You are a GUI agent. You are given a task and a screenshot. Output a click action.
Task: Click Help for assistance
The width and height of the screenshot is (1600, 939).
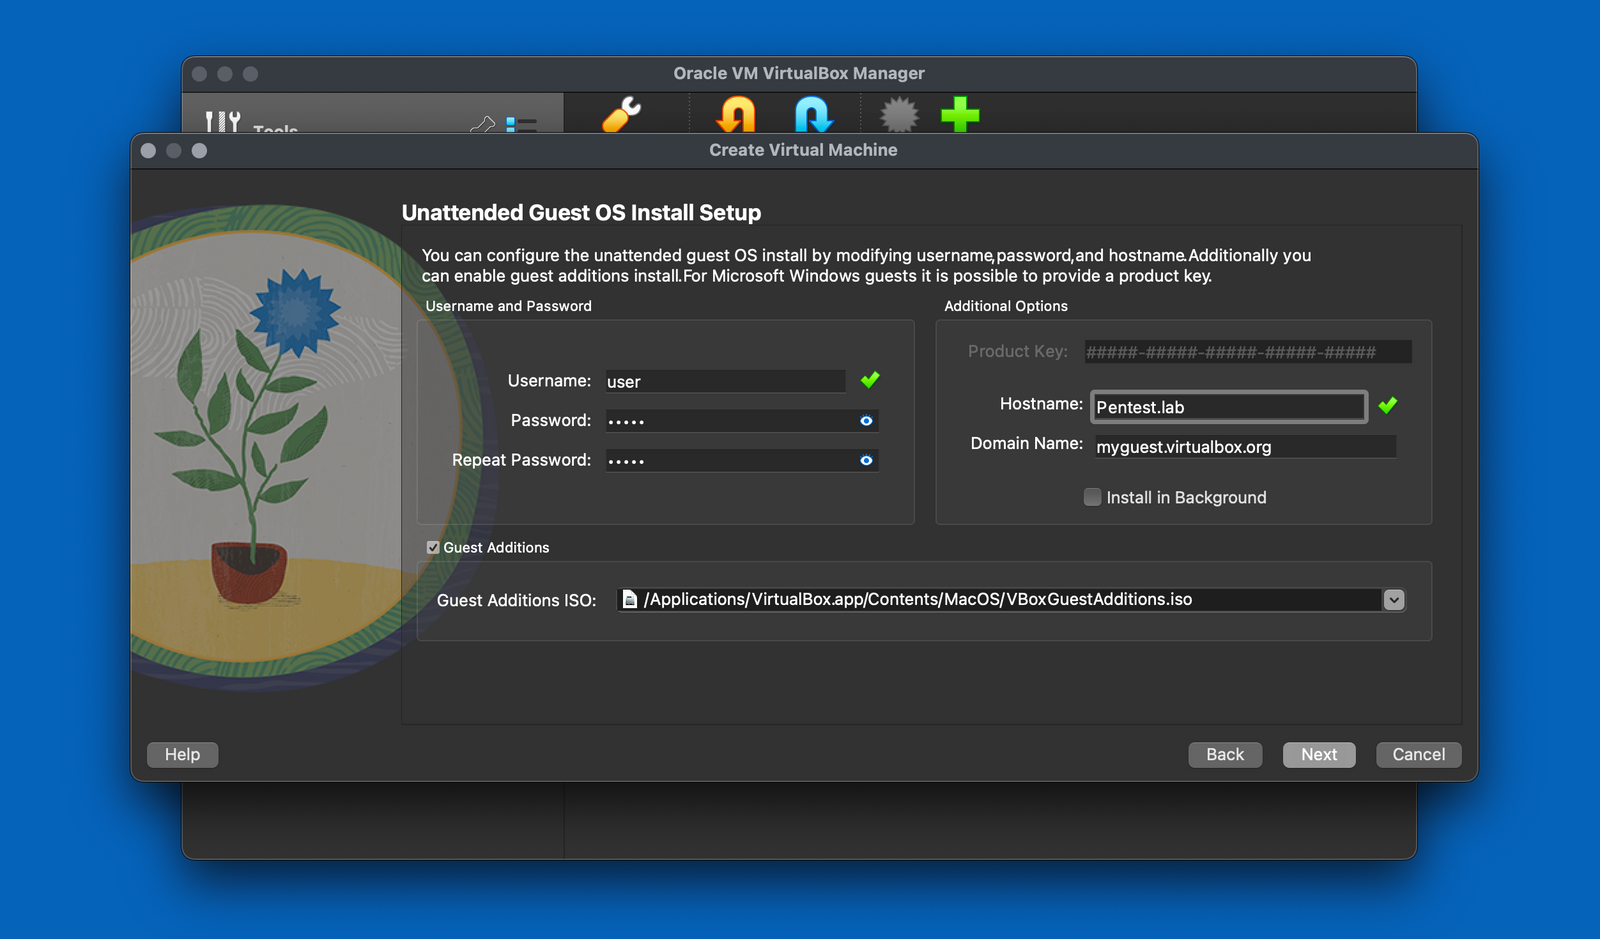182,754
